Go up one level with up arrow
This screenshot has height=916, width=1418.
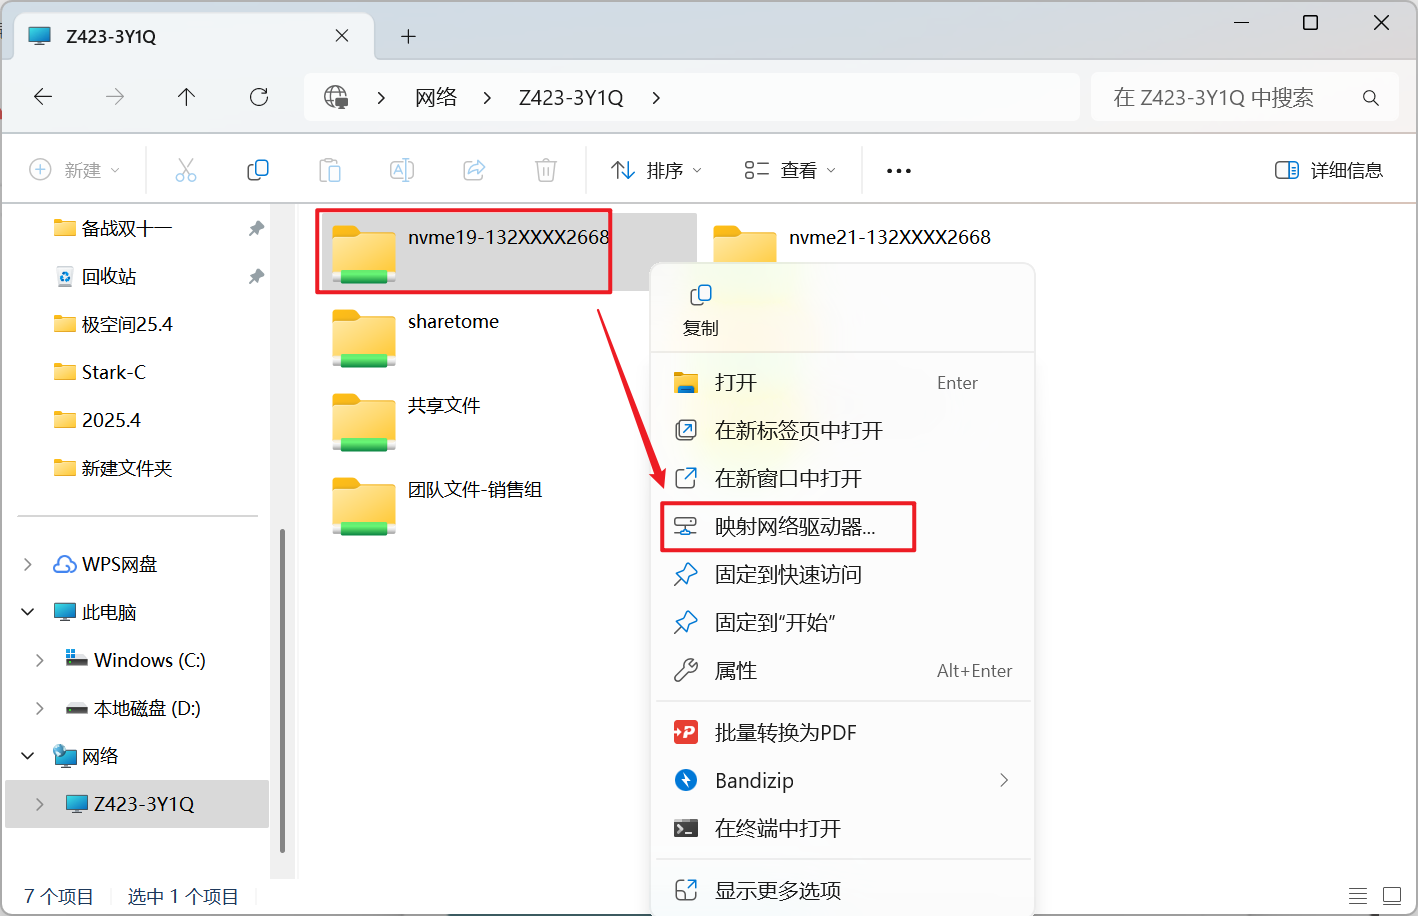(x=186, y=97)
